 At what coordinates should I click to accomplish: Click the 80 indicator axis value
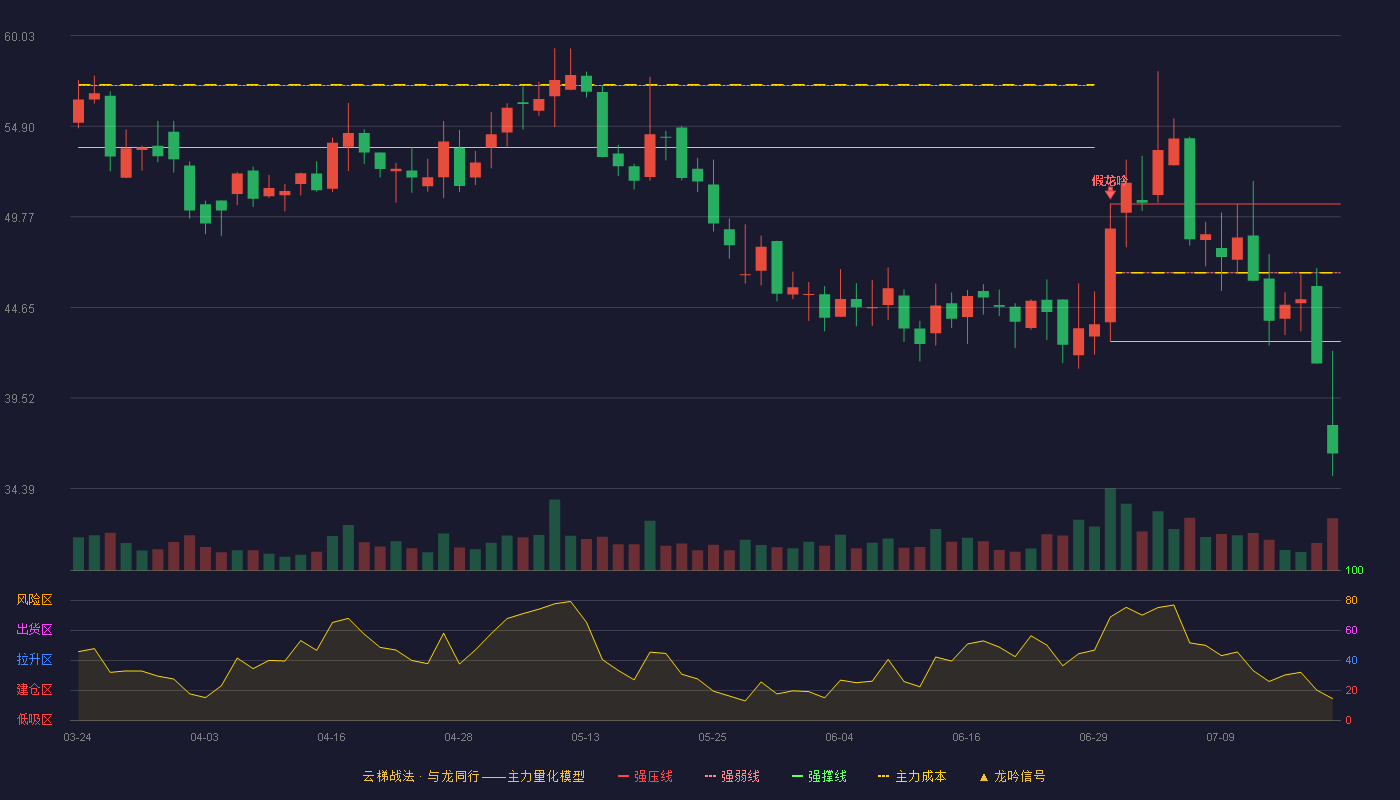coord(1351,600)
